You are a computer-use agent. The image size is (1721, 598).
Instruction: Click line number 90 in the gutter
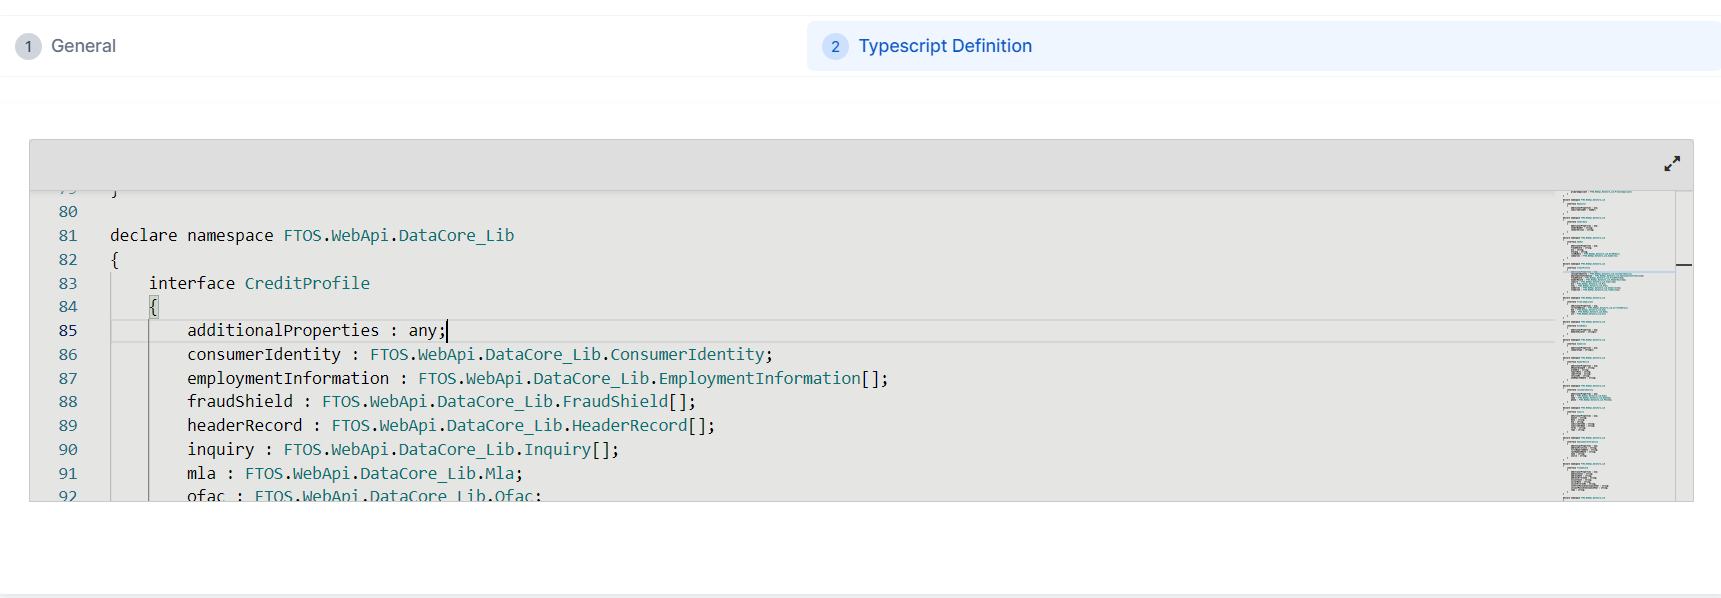tap(68, 450)
